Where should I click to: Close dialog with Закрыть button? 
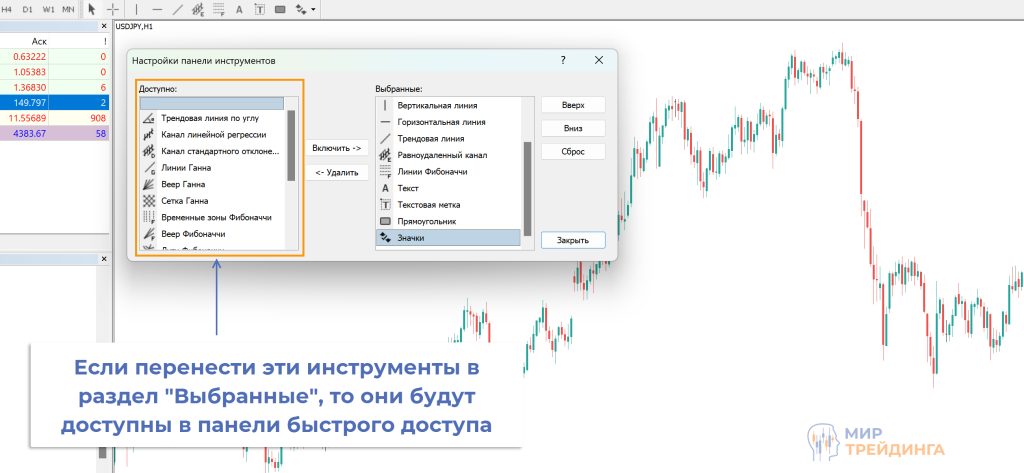[x=573, y=240]
